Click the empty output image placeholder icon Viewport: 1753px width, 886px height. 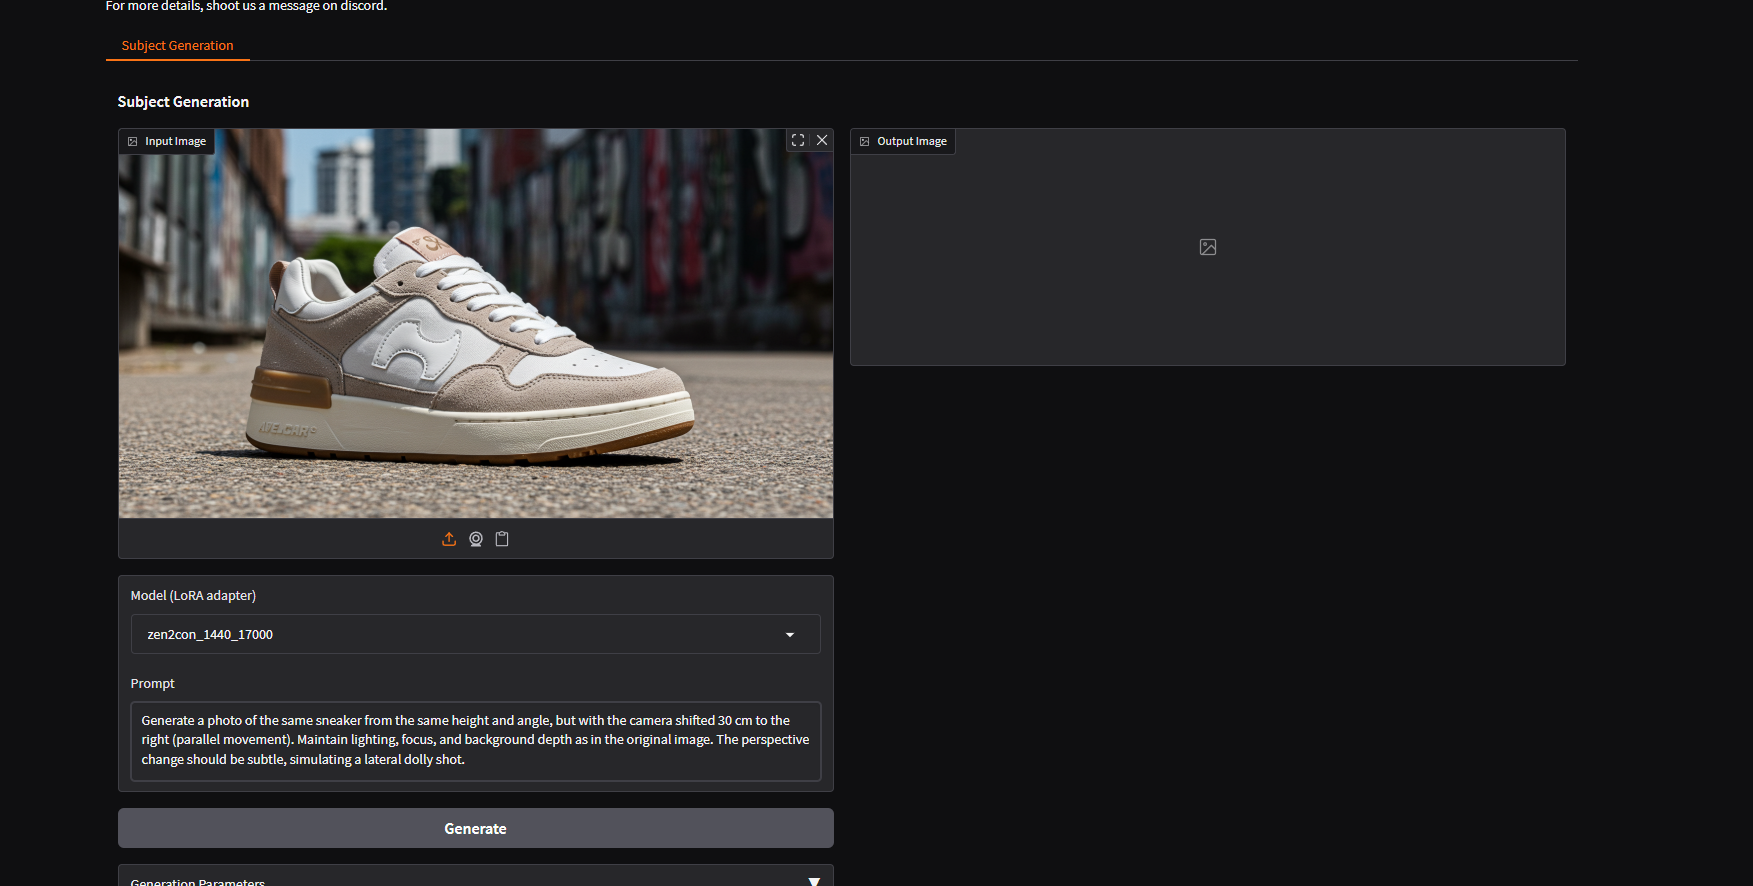pos(1207,247)
